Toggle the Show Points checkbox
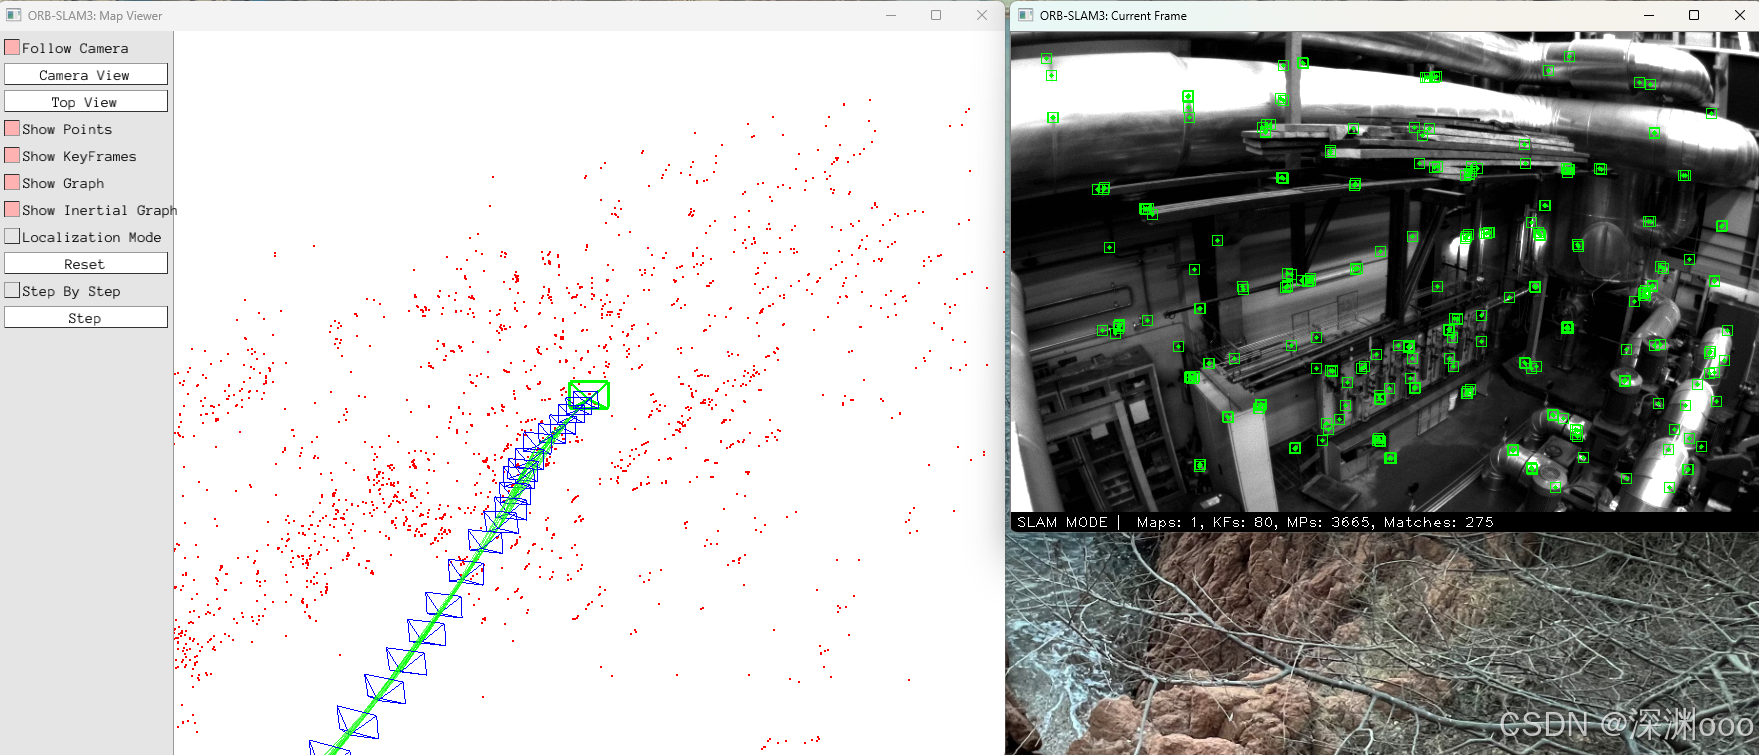 click(12, 128)
